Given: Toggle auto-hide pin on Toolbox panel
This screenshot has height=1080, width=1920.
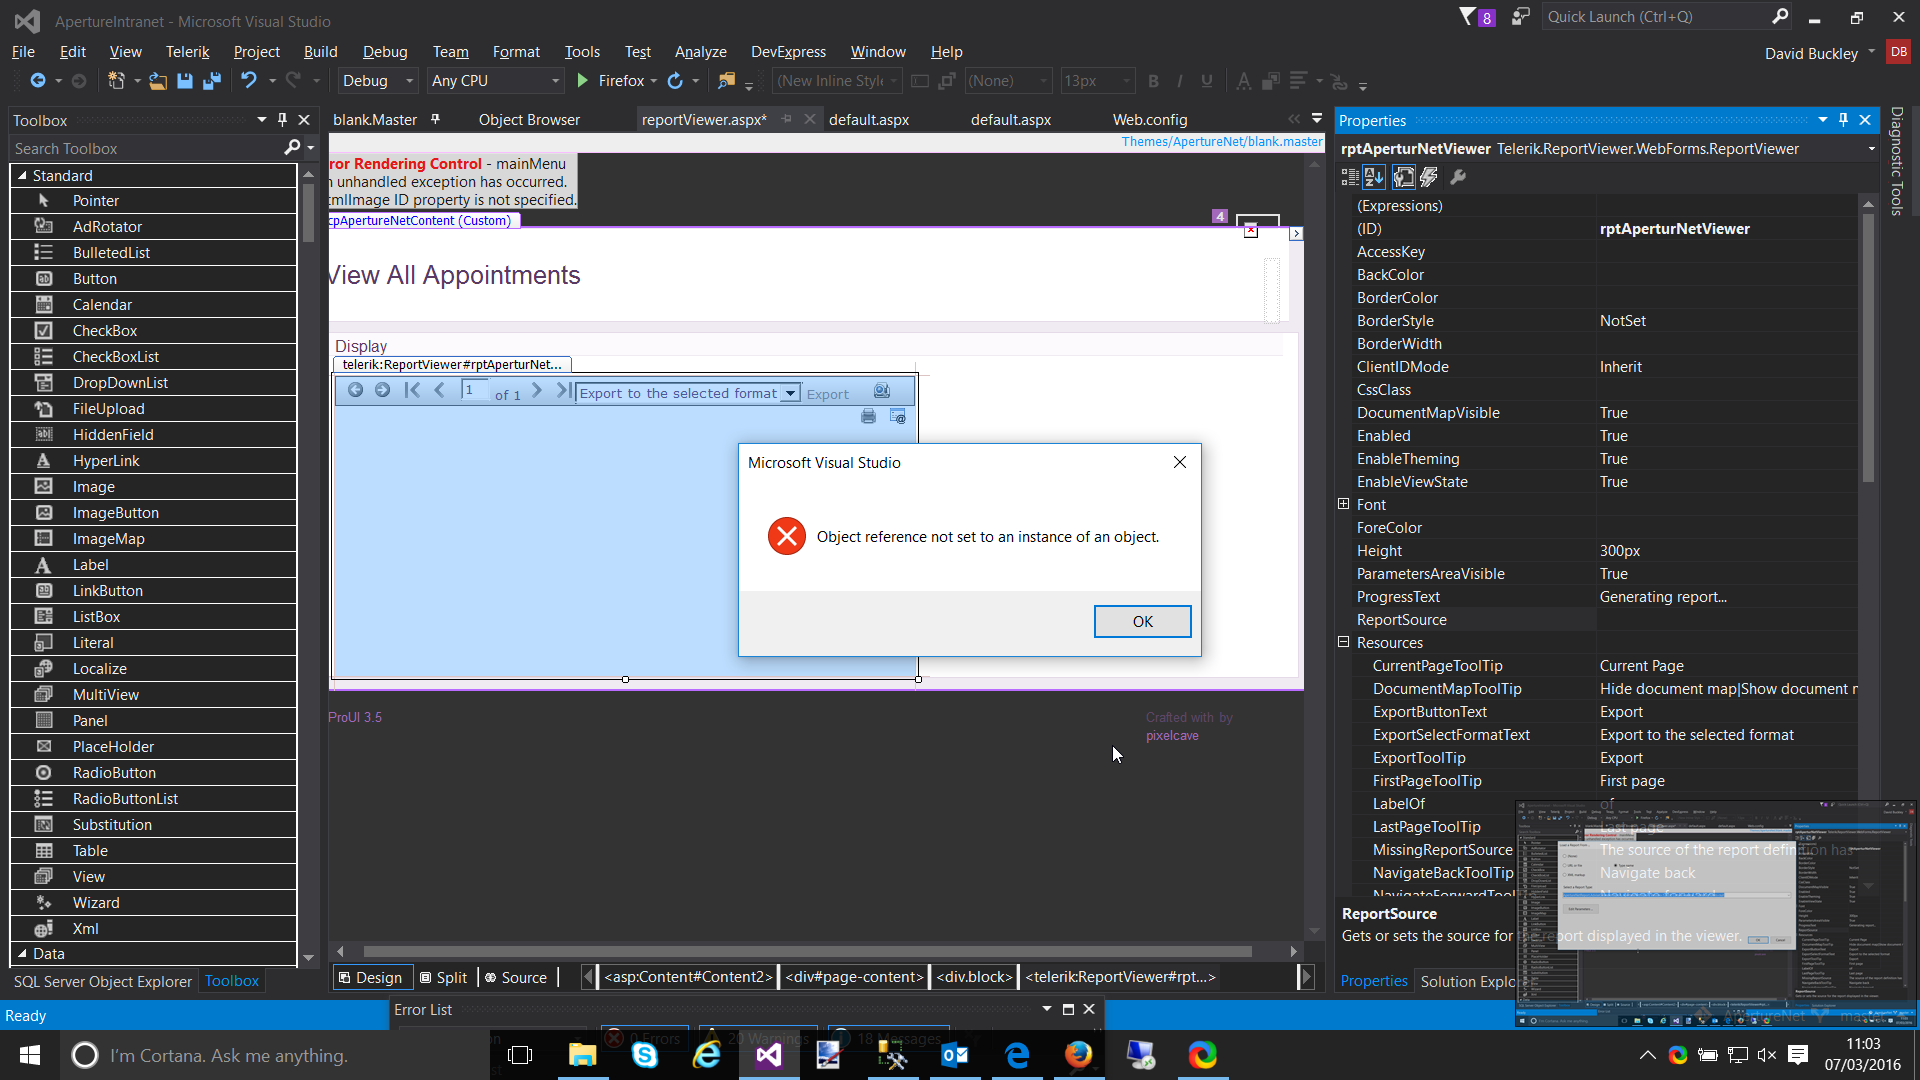Looking at the screenshot, I should [282, 120].
